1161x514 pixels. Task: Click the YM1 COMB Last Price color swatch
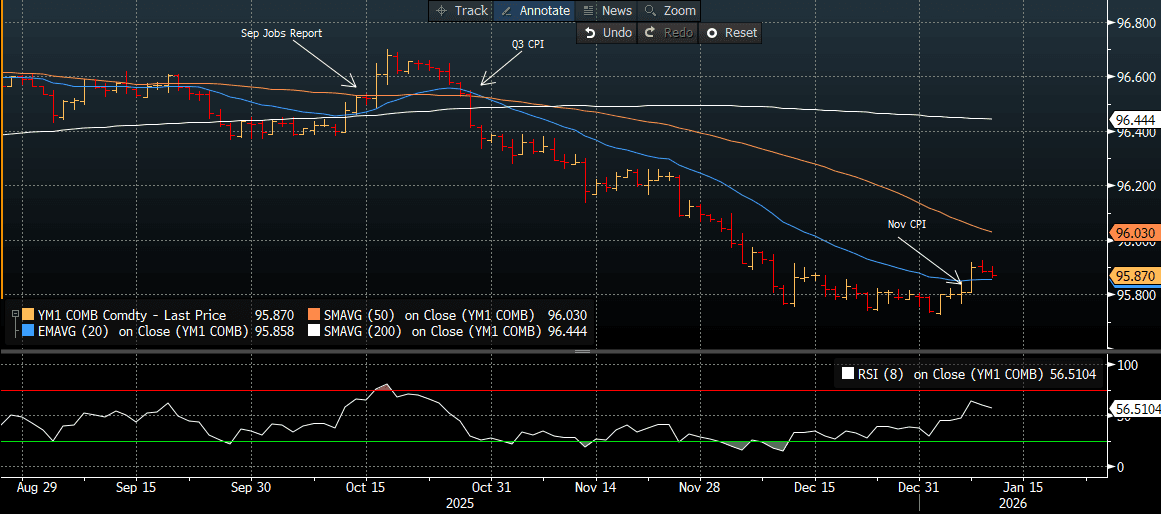[x=27, y=316]
